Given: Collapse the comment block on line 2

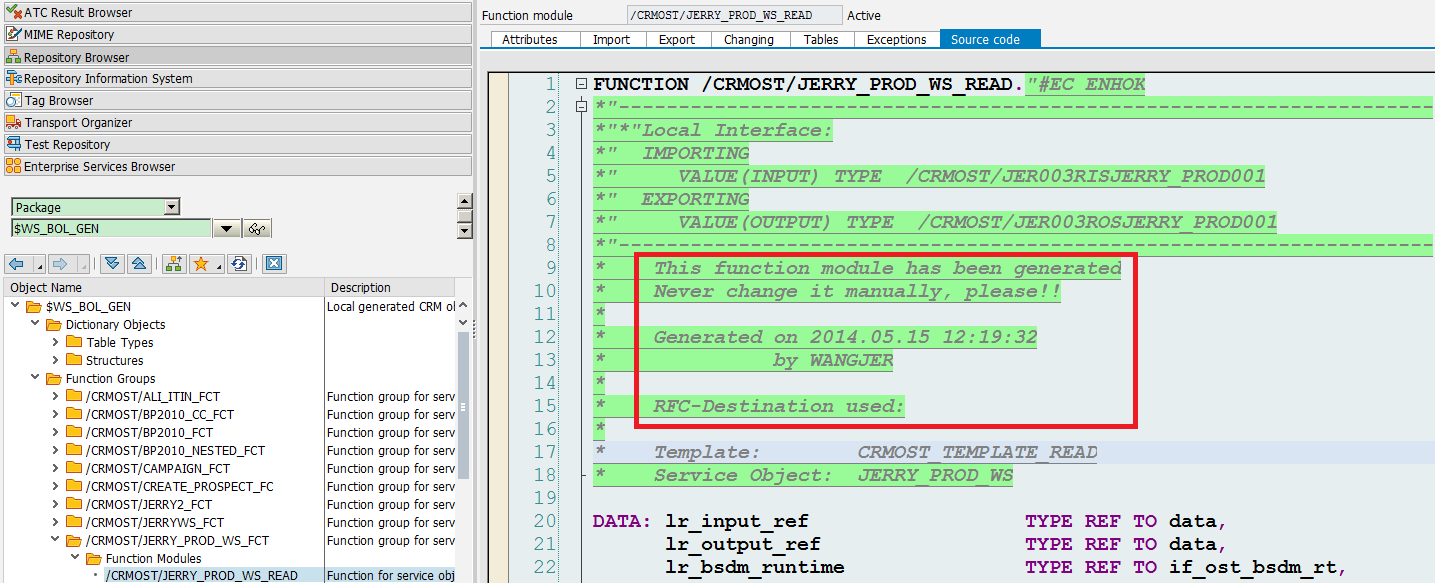Looking at the screenshot, I should 582,106.
